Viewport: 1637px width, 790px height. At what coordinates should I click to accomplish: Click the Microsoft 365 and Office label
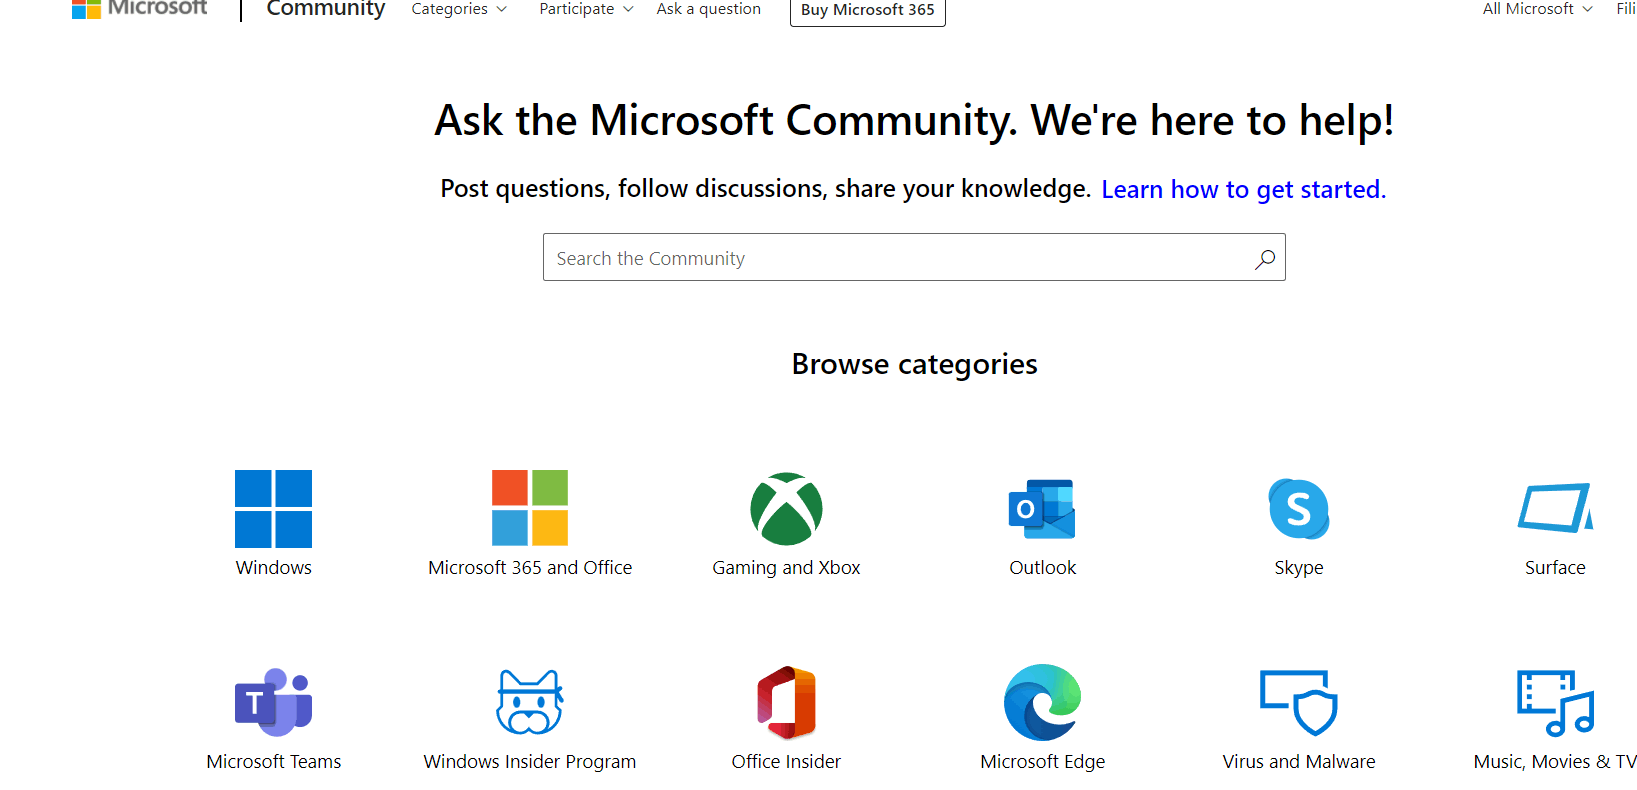(530, 567)
